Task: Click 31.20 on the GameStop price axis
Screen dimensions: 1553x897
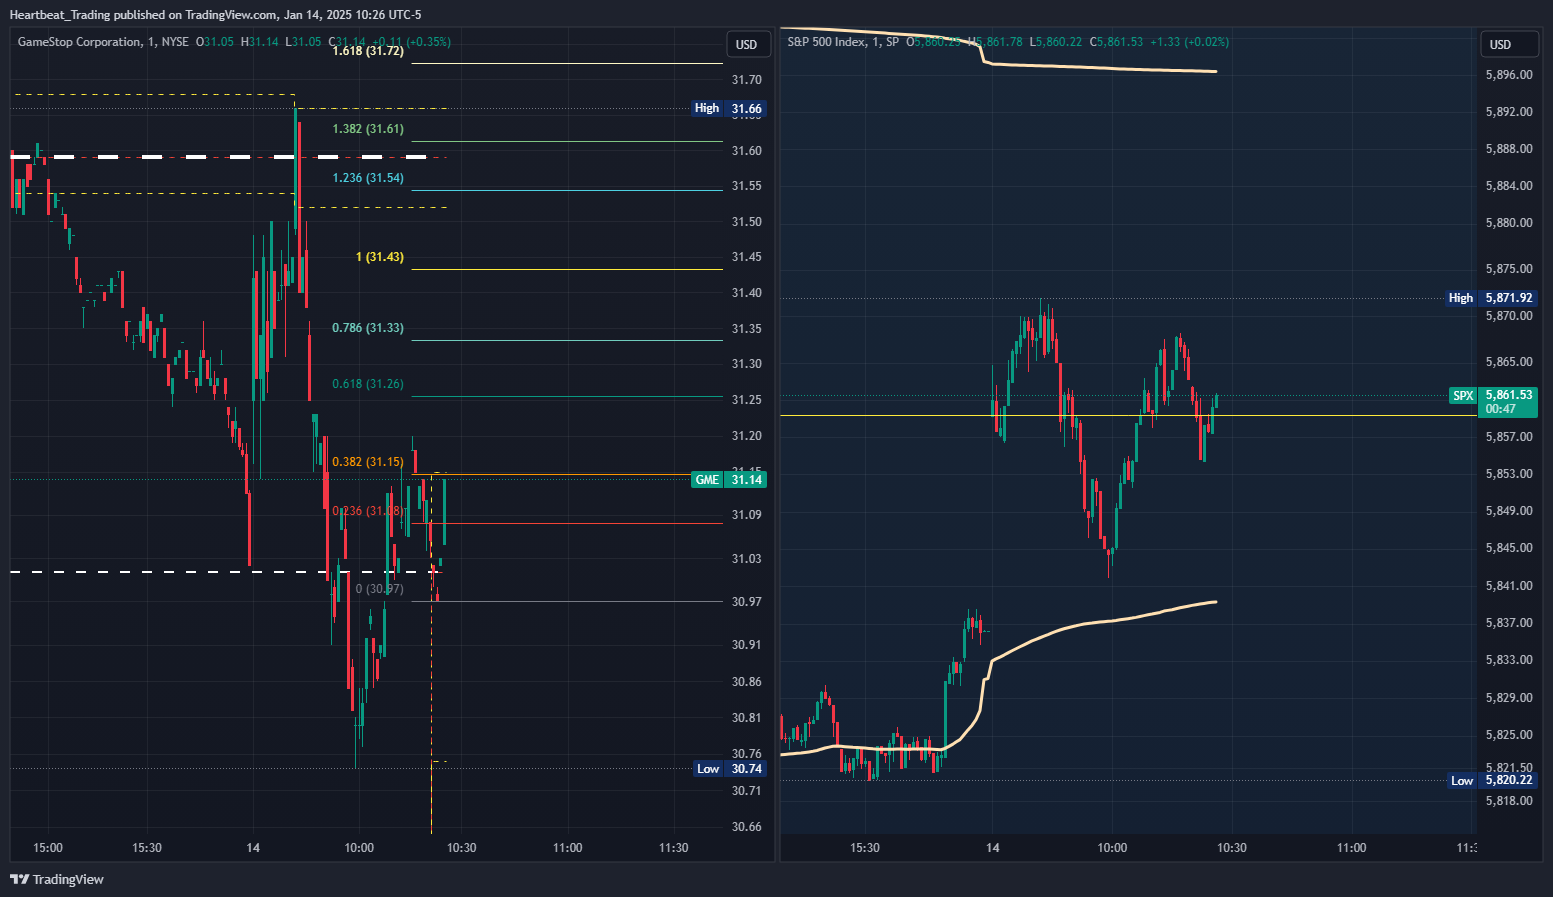Action: (747, 436)
